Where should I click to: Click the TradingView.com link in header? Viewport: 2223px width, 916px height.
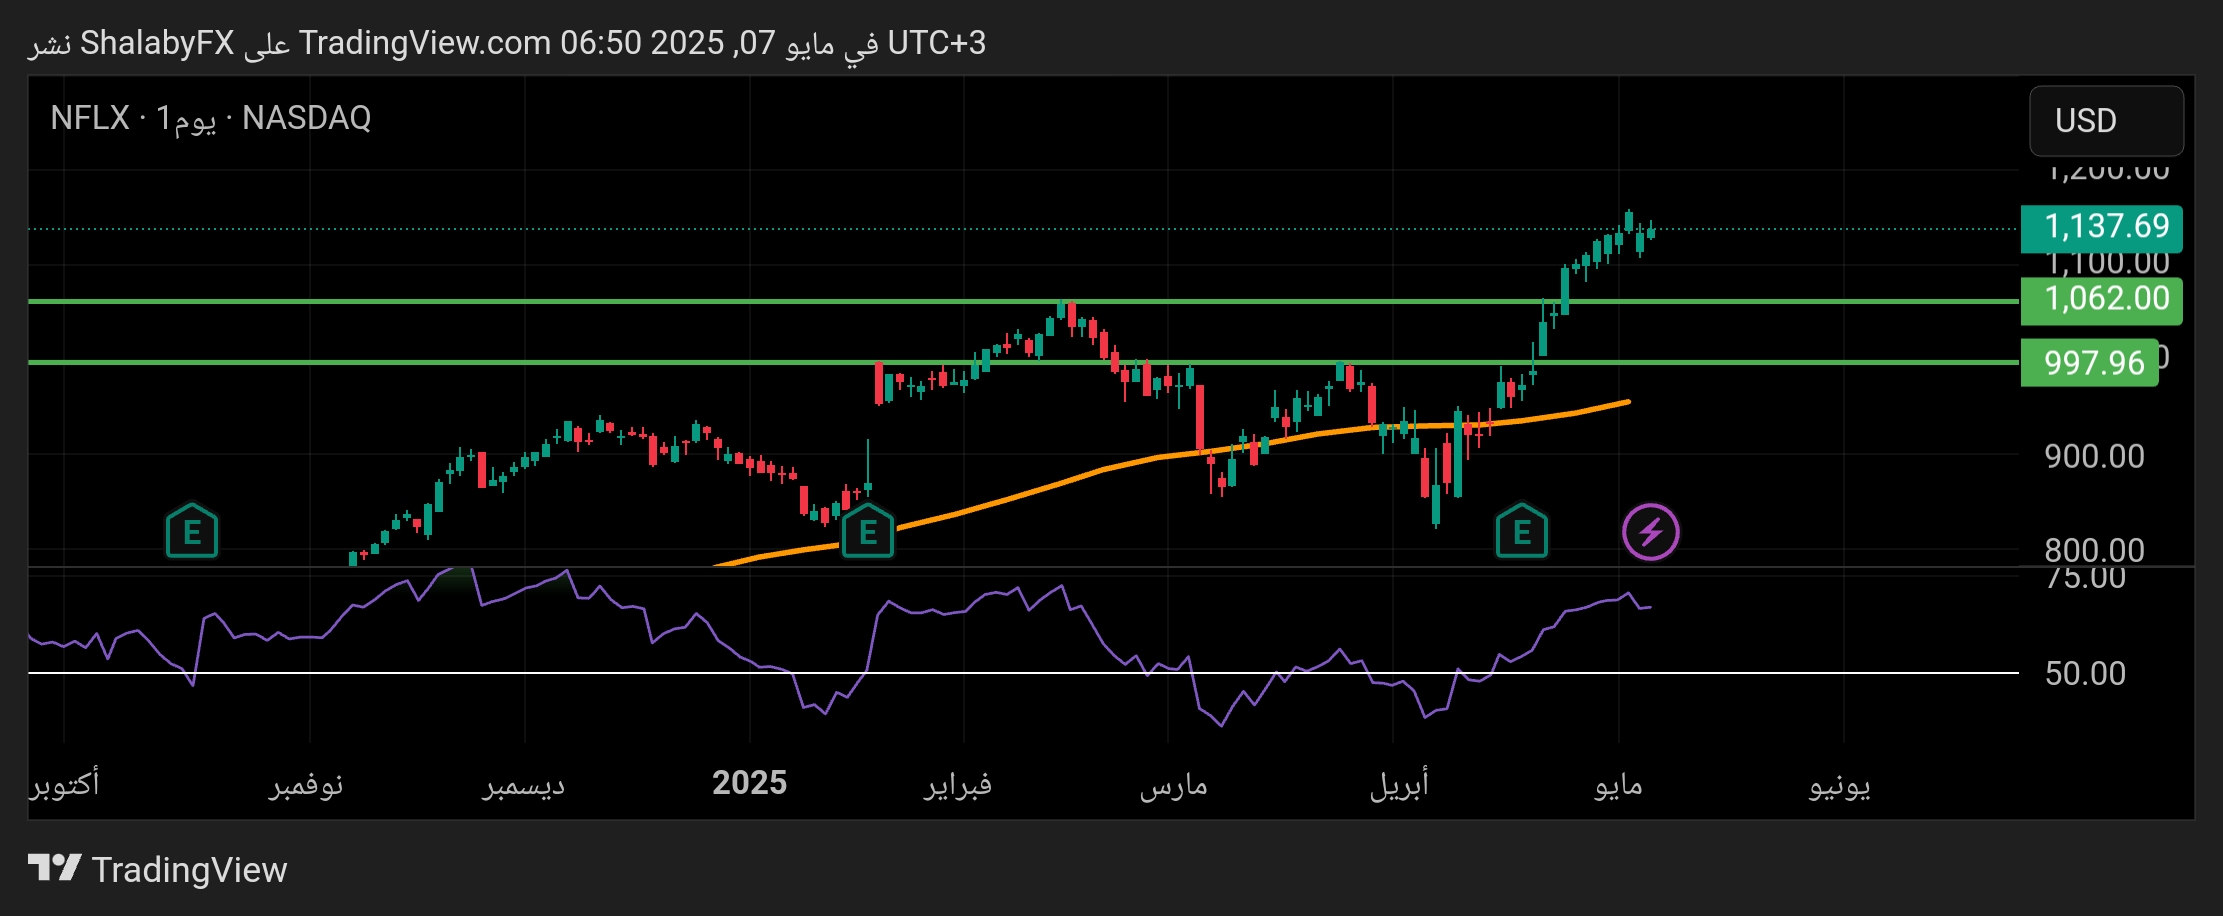pyautogui.click(x=425, y=43)
